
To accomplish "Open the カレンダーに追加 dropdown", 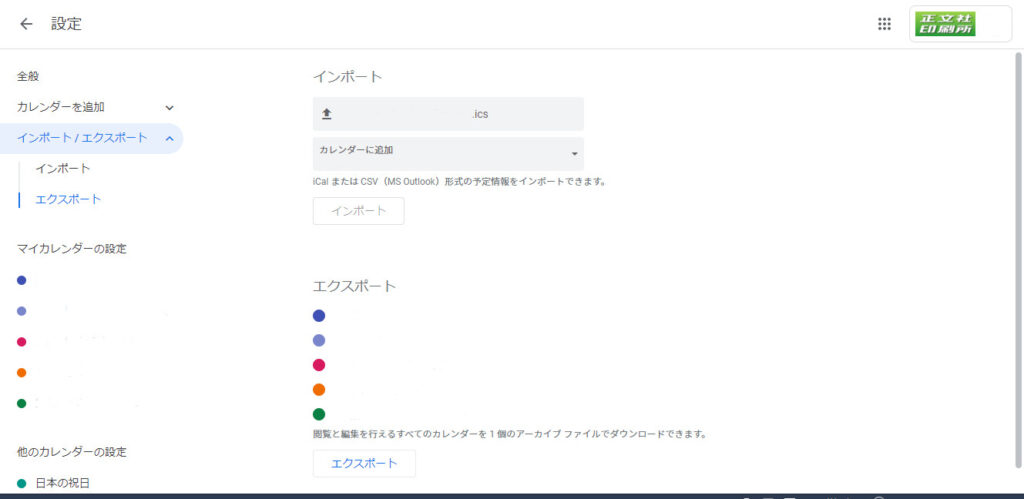I will coord(448,152).
